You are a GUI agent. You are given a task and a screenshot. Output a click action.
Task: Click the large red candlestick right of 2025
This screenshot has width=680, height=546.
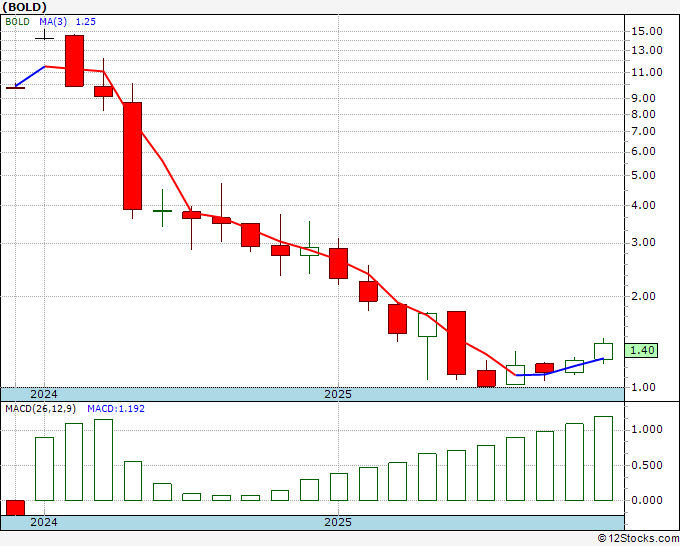tap(457, 343)
